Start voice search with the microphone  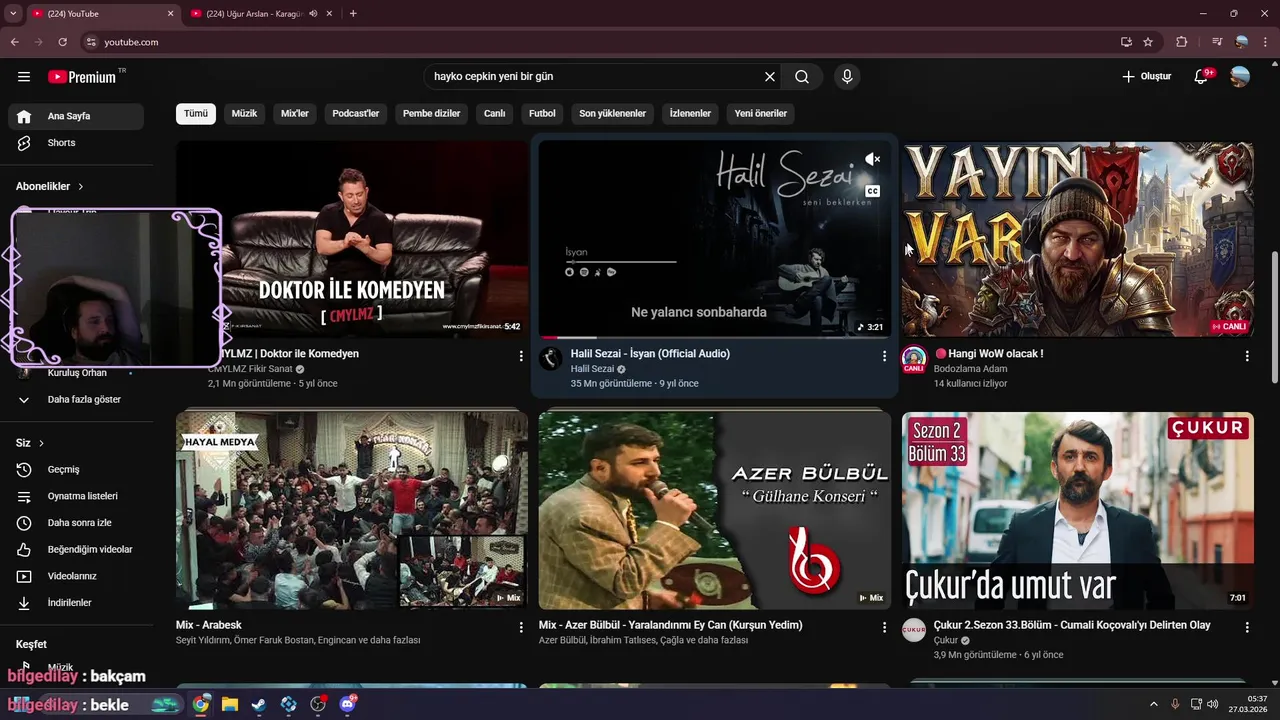(847, 77)
